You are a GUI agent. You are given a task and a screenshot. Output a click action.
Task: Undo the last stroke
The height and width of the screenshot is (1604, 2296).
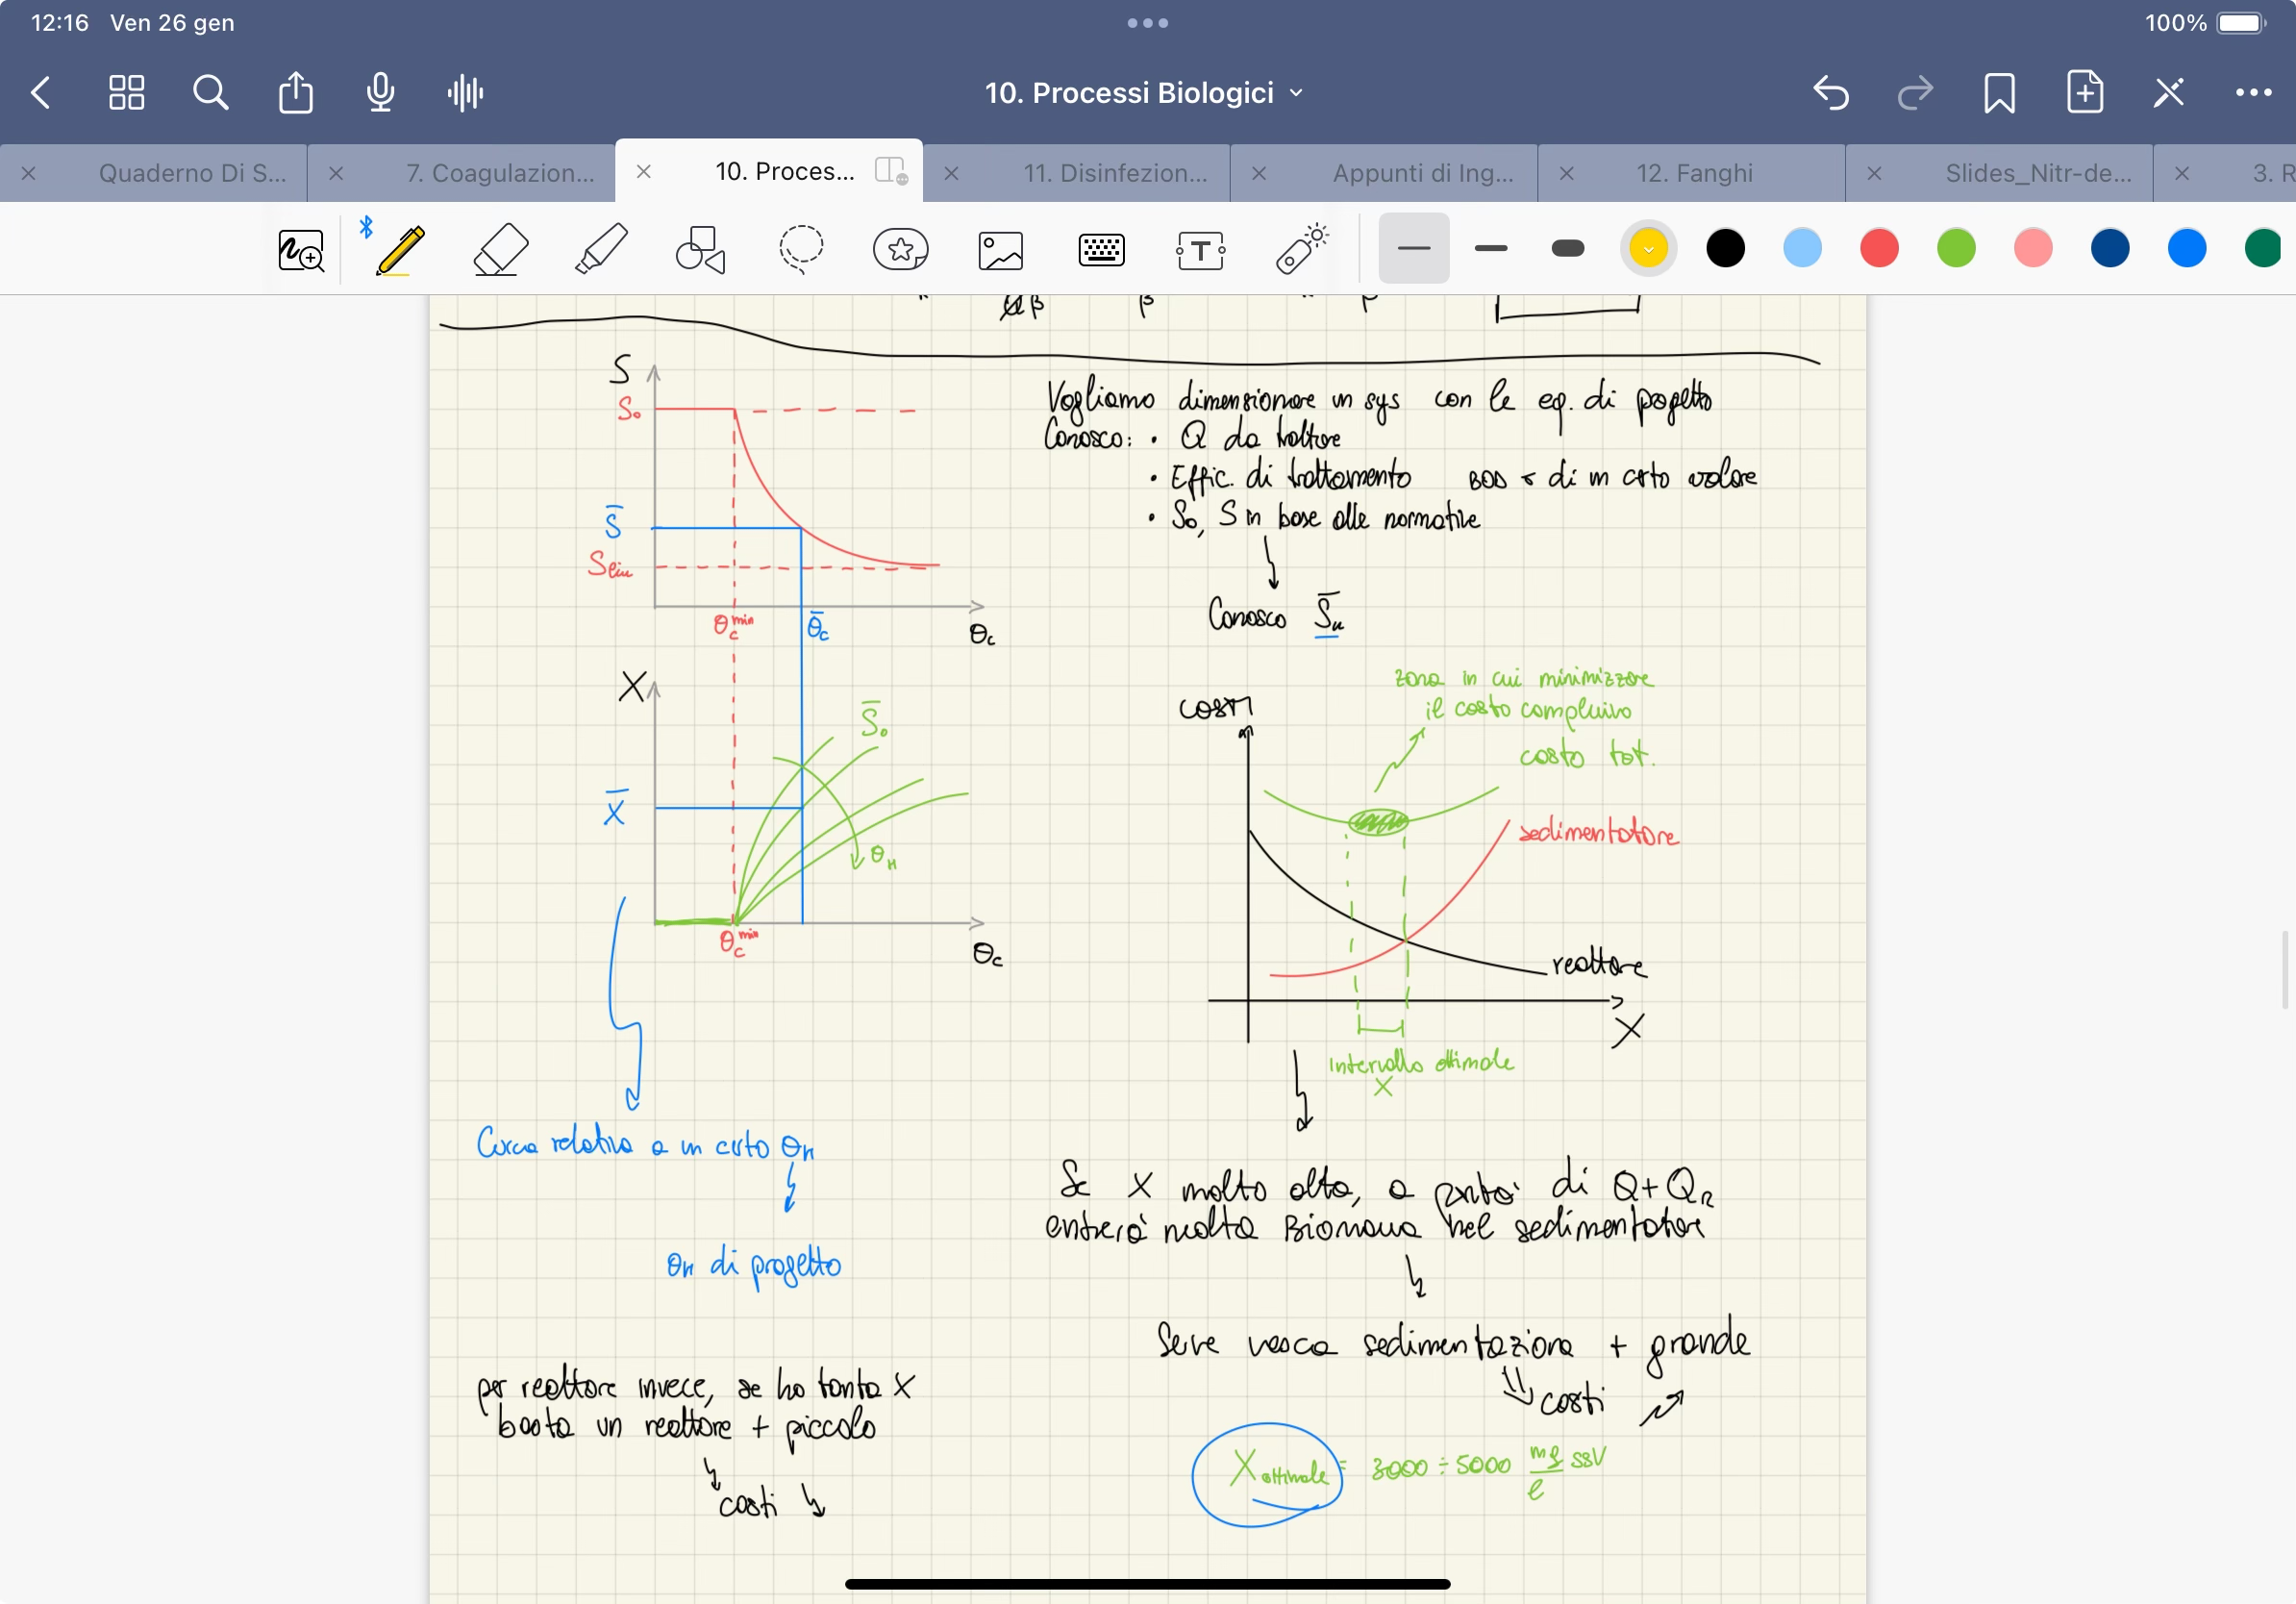(1830, 93)
